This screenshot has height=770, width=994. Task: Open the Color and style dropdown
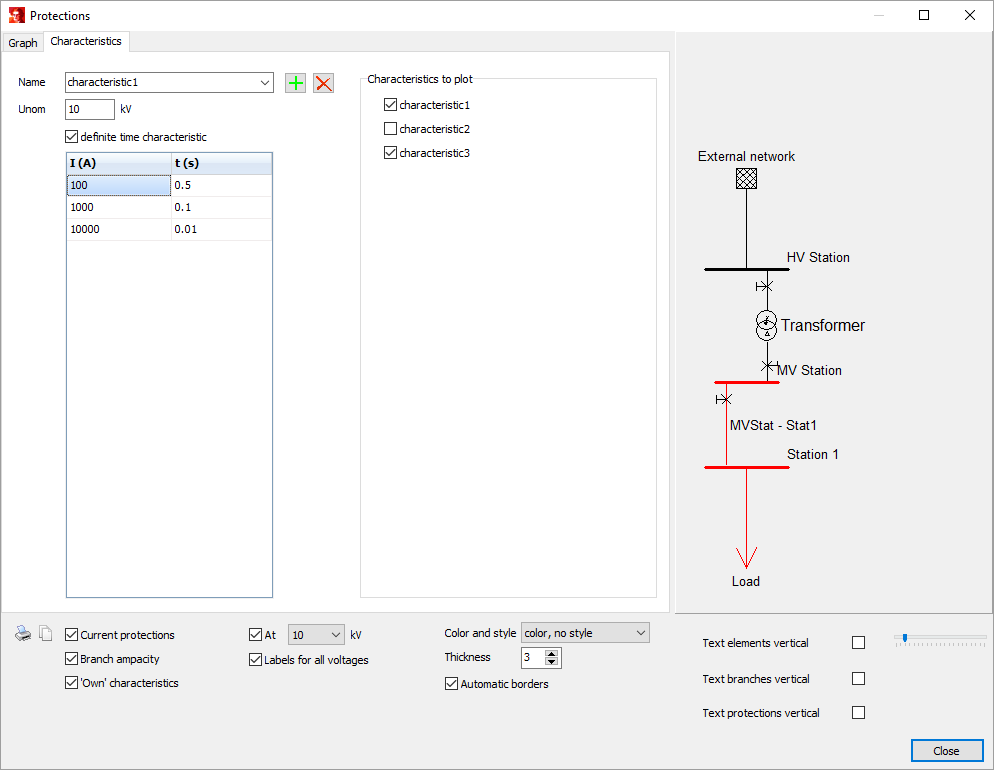[x=640, y=633]
